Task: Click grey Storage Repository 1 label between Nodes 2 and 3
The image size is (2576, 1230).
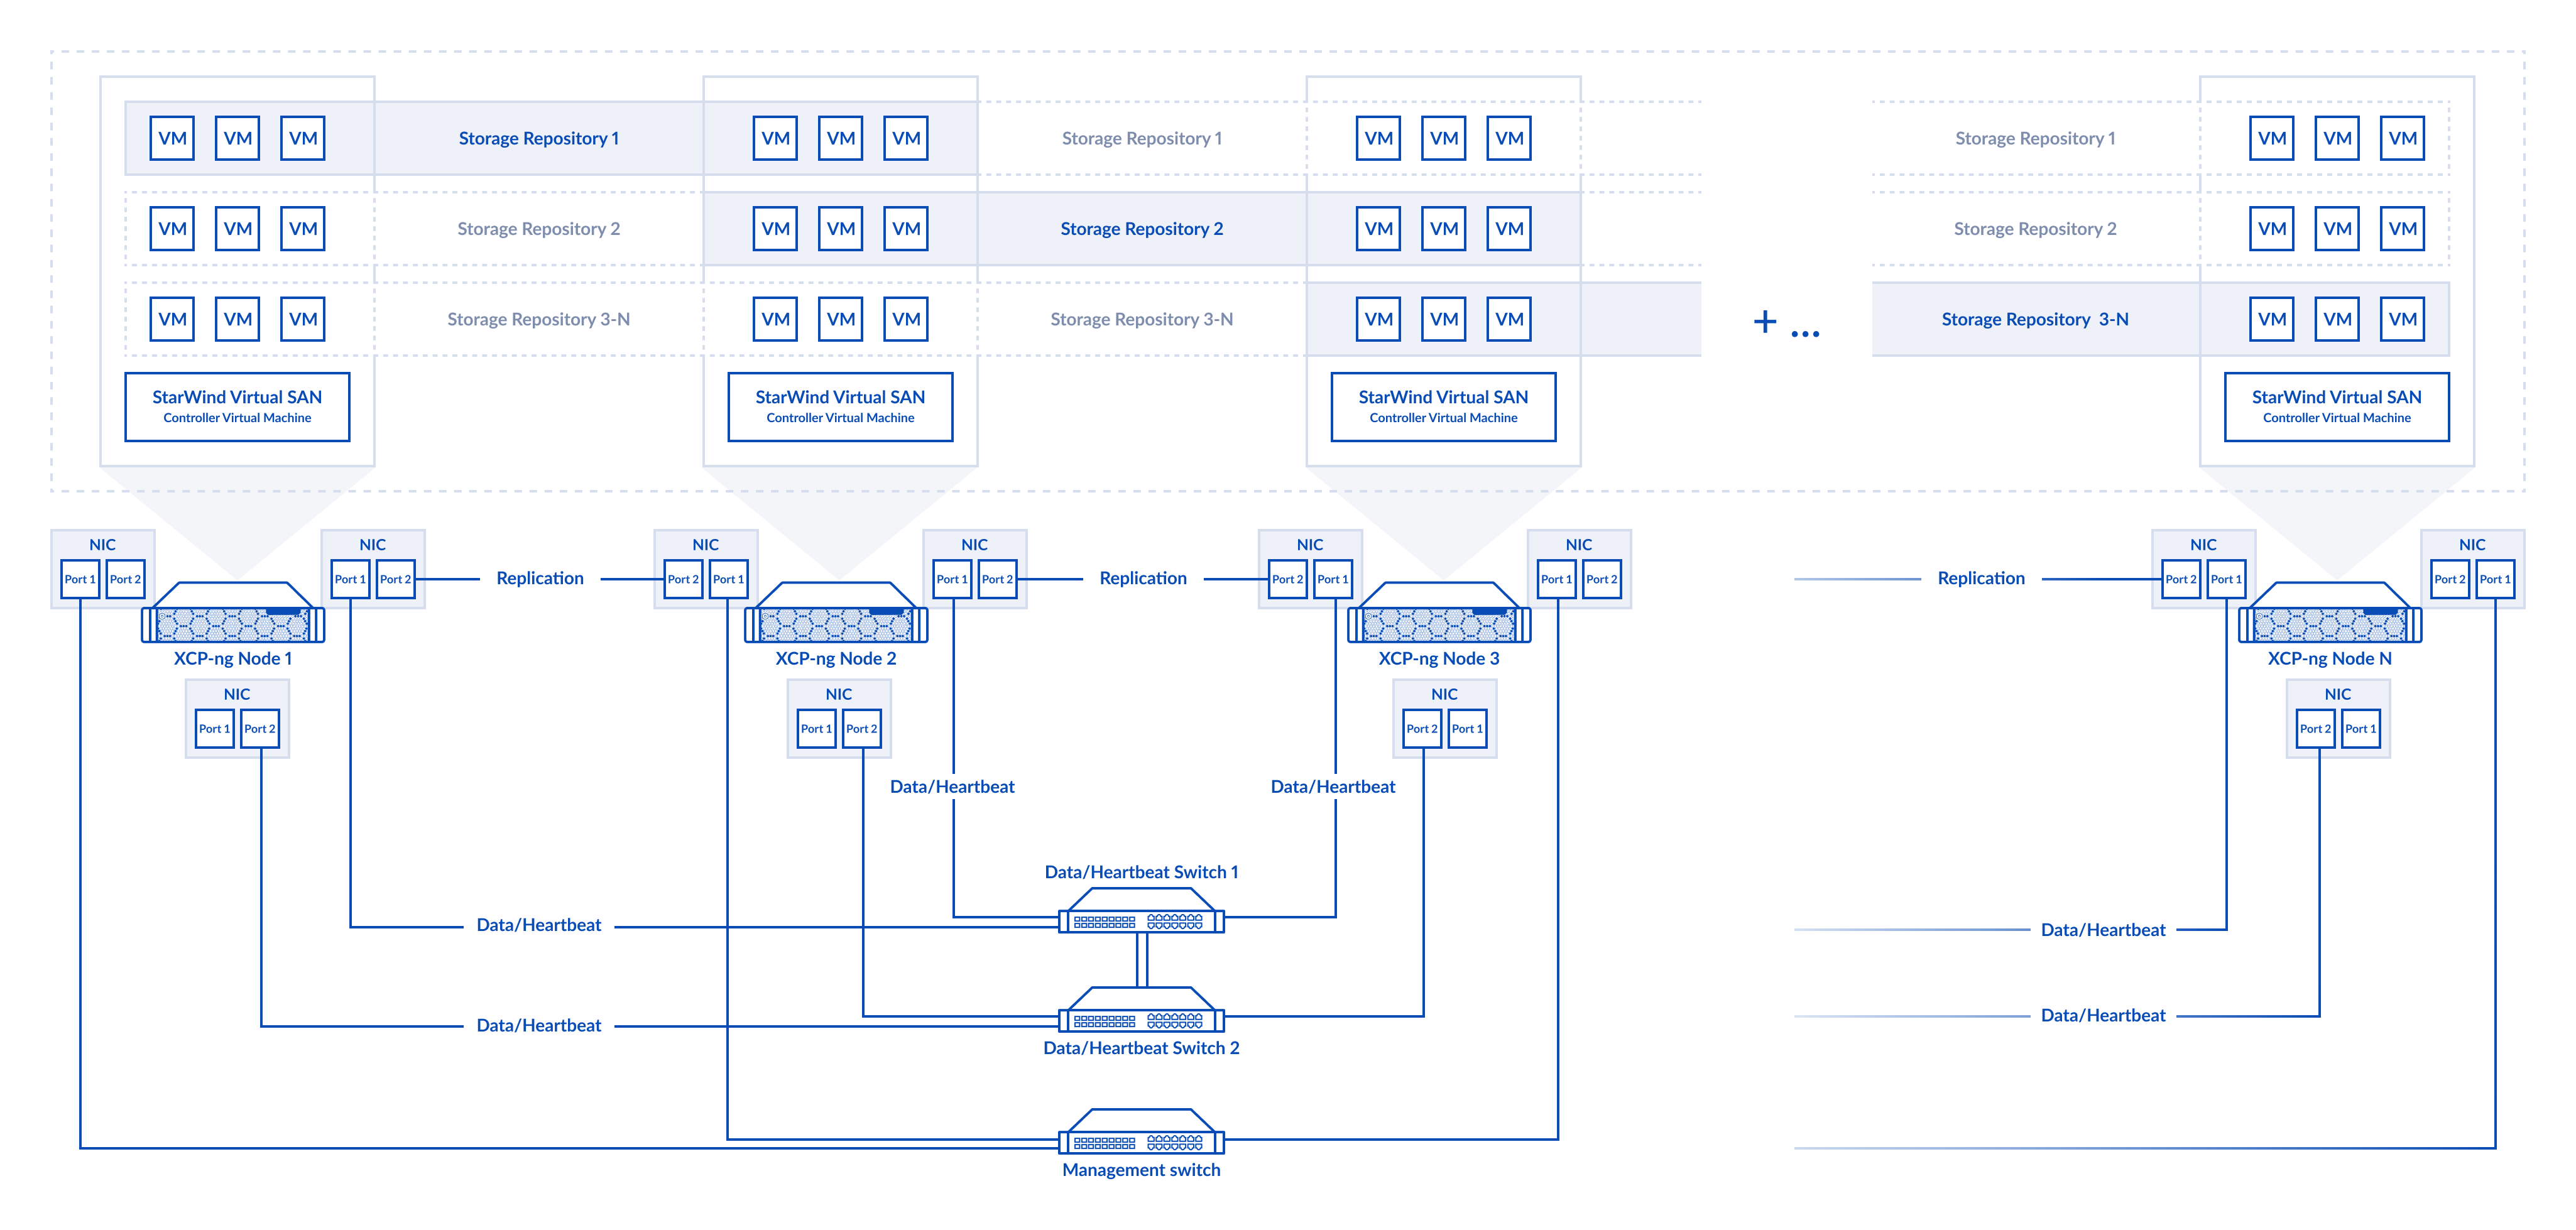Action: 1142,138
